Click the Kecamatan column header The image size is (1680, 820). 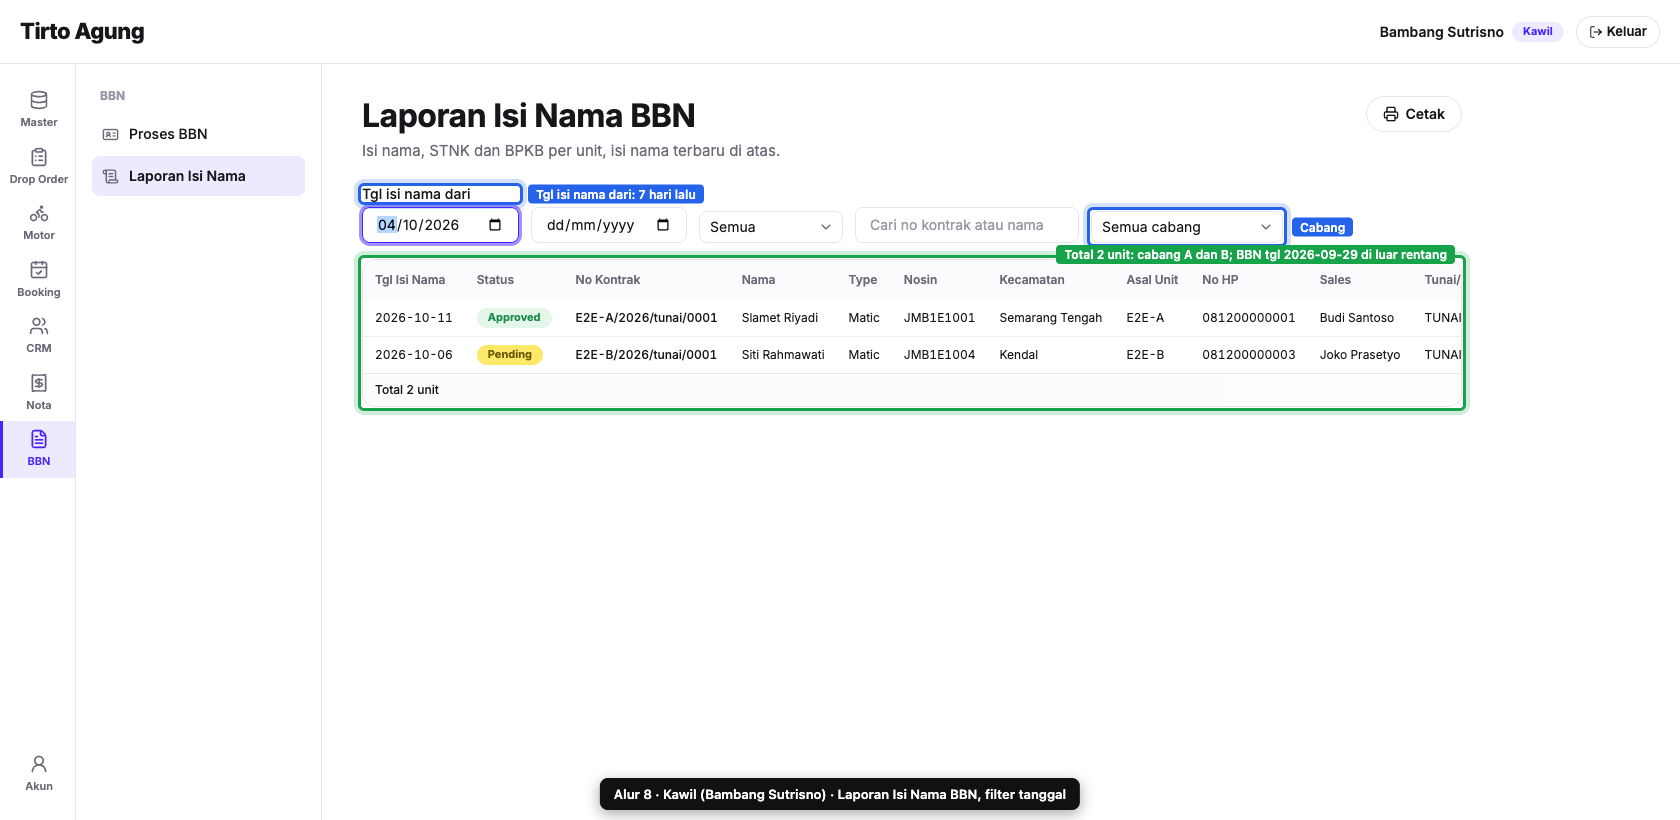[x=1032, y=280]
